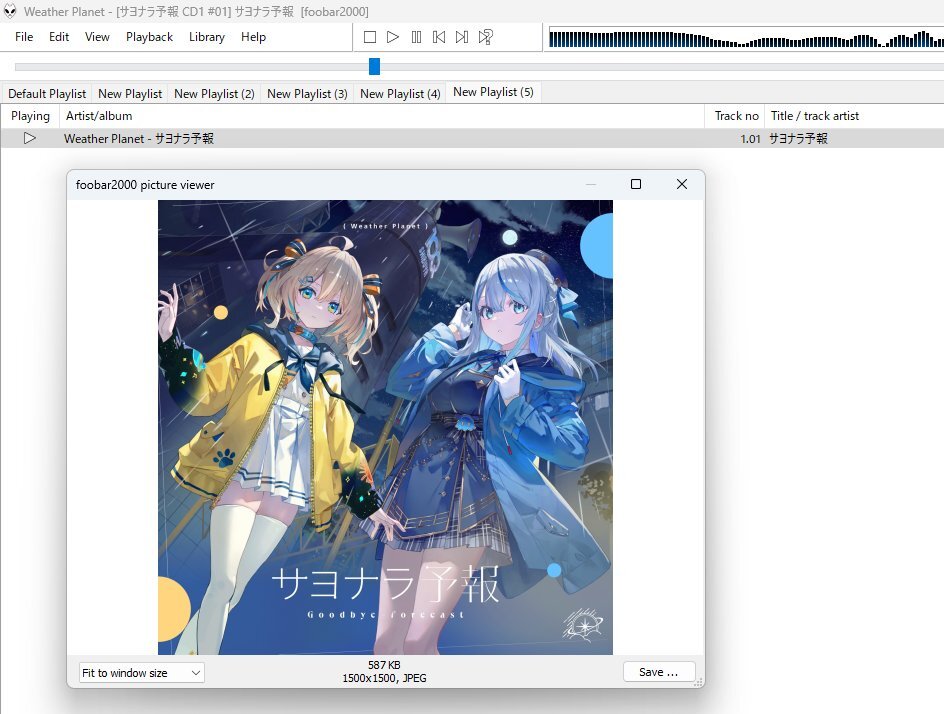Click the seekbar position handle

374,66
